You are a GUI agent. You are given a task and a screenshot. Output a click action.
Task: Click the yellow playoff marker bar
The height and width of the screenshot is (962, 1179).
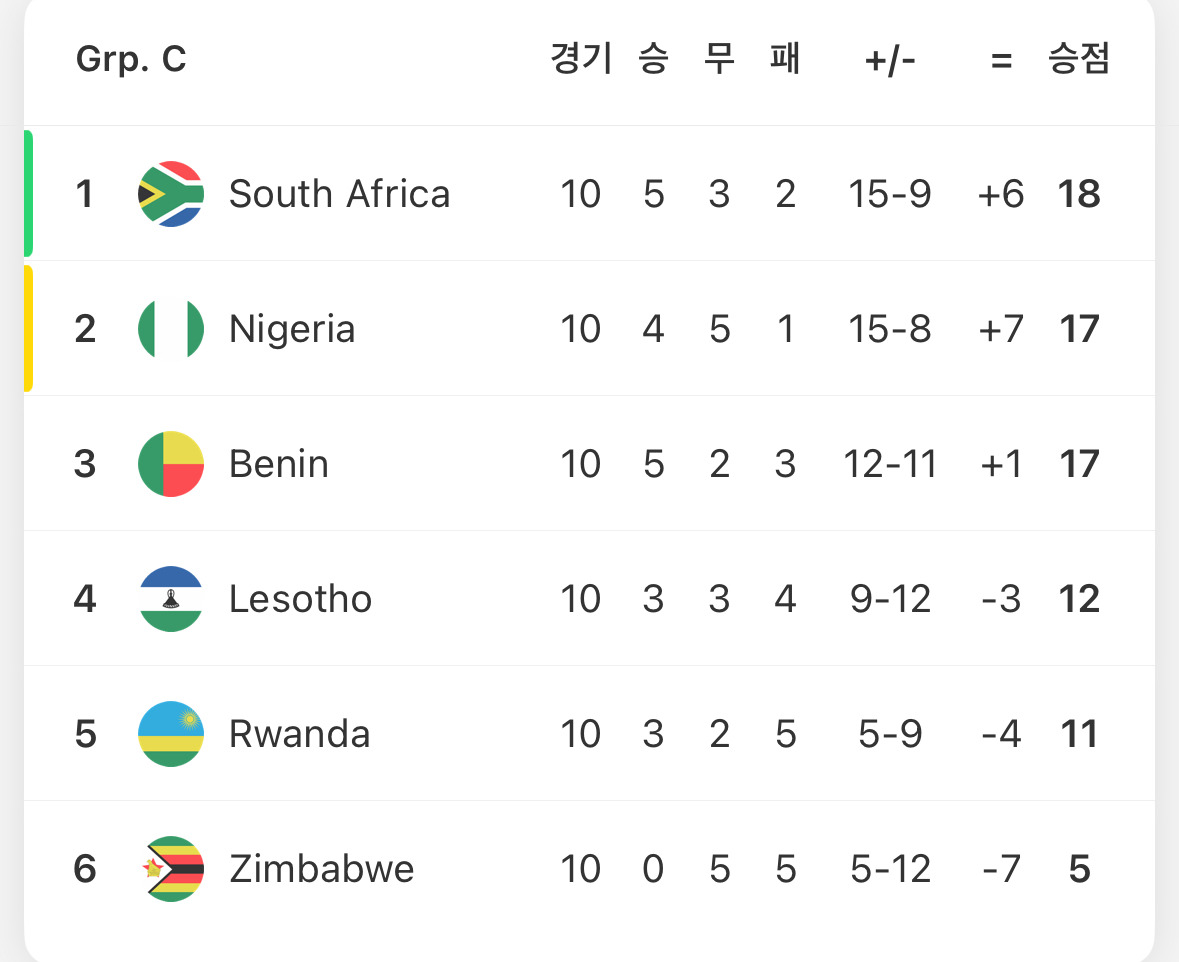(x=28, y=328)
